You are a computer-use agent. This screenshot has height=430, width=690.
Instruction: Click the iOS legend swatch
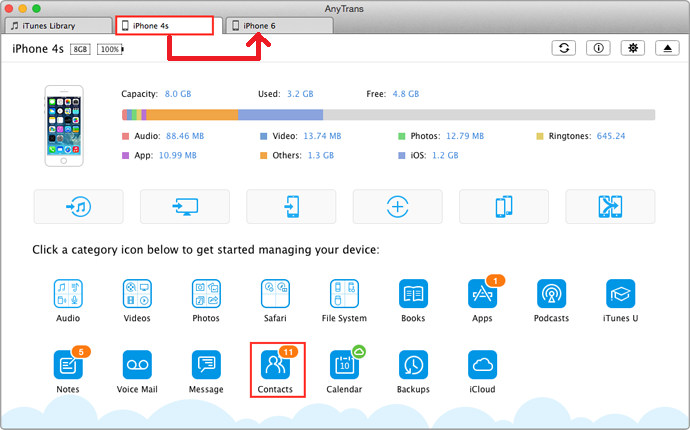pos(401,155)
